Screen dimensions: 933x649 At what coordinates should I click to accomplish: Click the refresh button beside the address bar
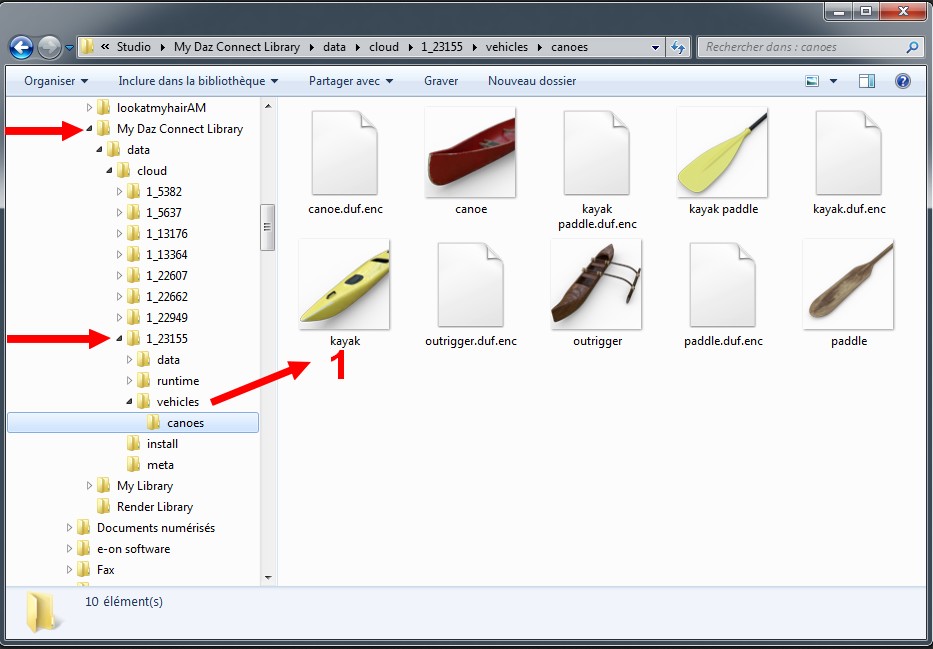click(x=678, y=47)
